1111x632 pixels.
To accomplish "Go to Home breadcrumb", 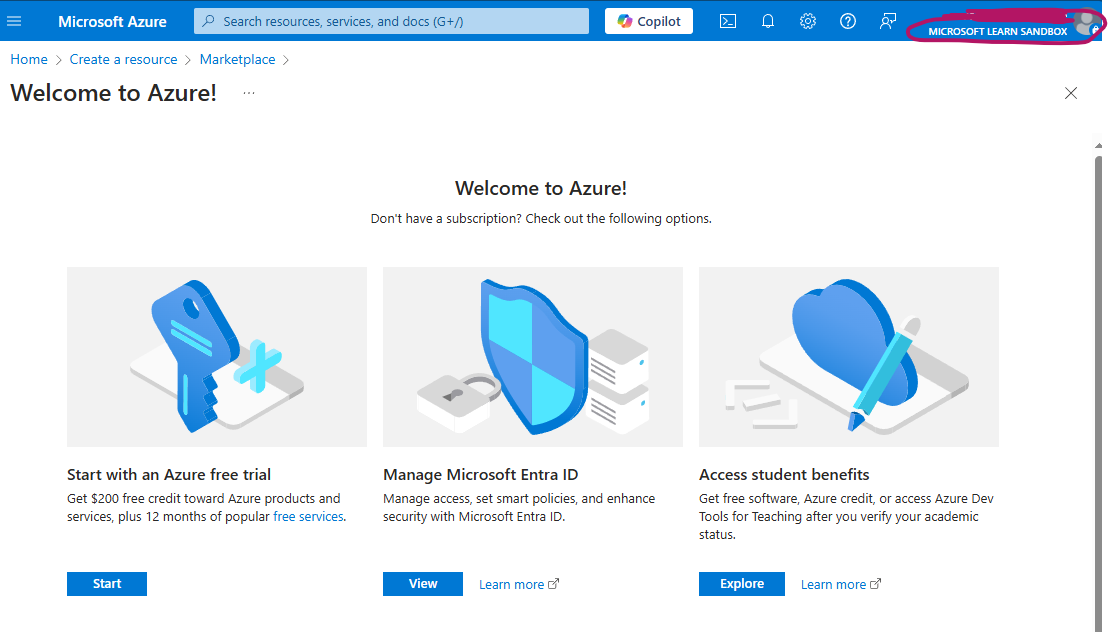I will pyautogui.click(x=29, y=60).
